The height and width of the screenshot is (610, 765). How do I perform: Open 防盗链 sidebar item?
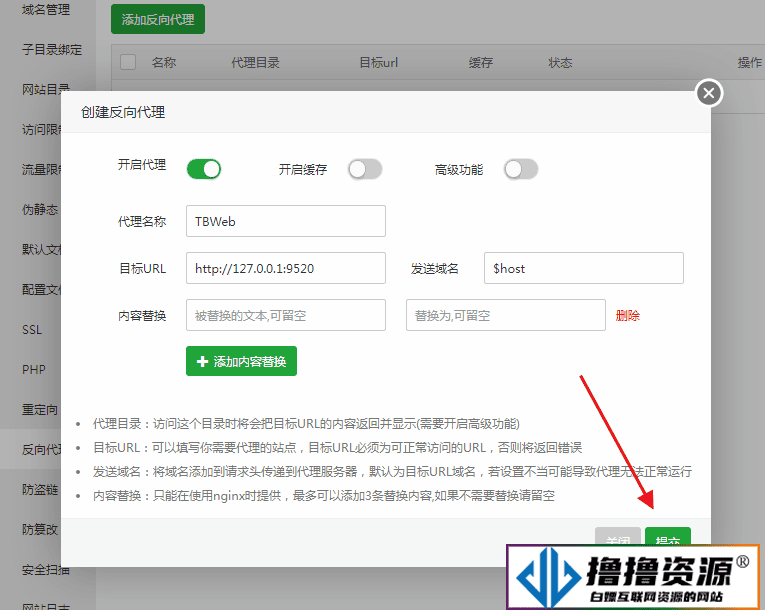pos(40,489)
